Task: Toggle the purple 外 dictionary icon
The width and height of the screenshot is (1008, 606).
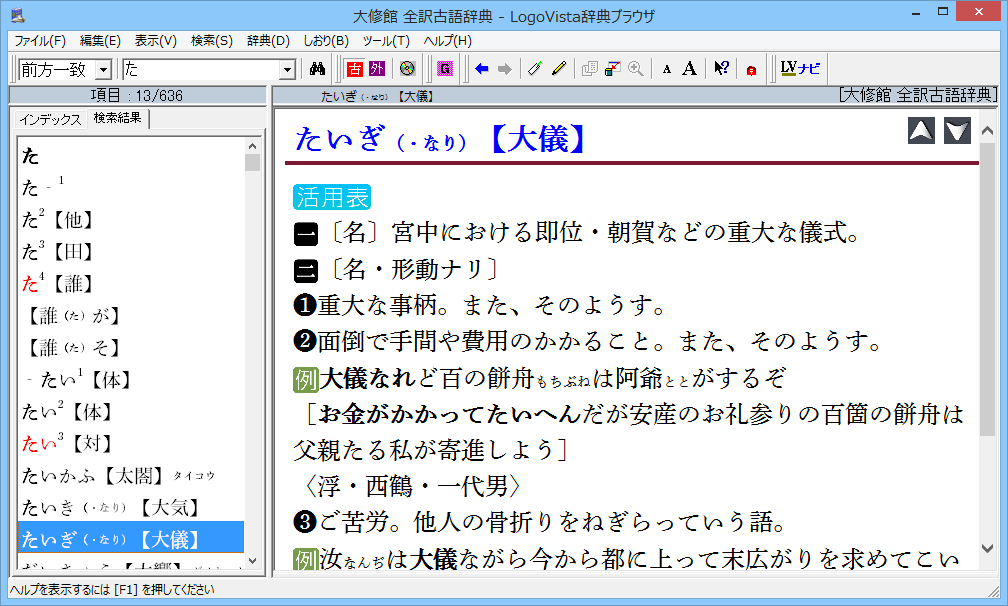Action: (377, 69)
